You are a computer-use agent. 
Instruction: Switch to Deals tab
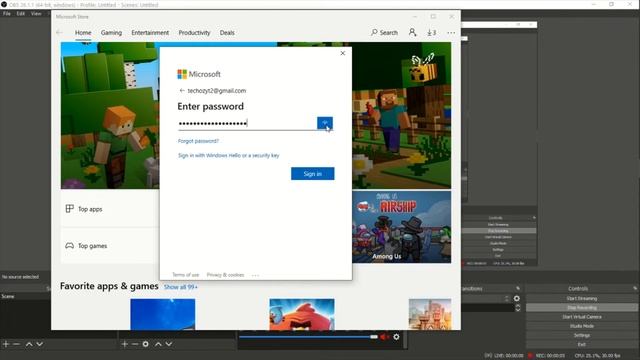pyautogui.click(x=227, y=33)
